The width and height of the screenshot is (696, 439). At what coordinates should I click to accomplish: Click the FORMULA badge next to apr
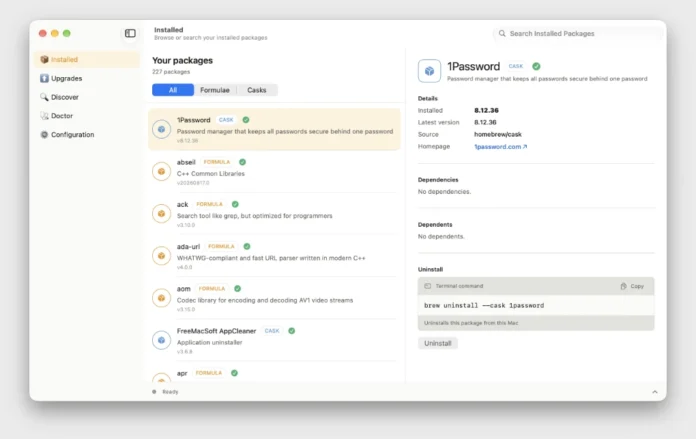209,373
